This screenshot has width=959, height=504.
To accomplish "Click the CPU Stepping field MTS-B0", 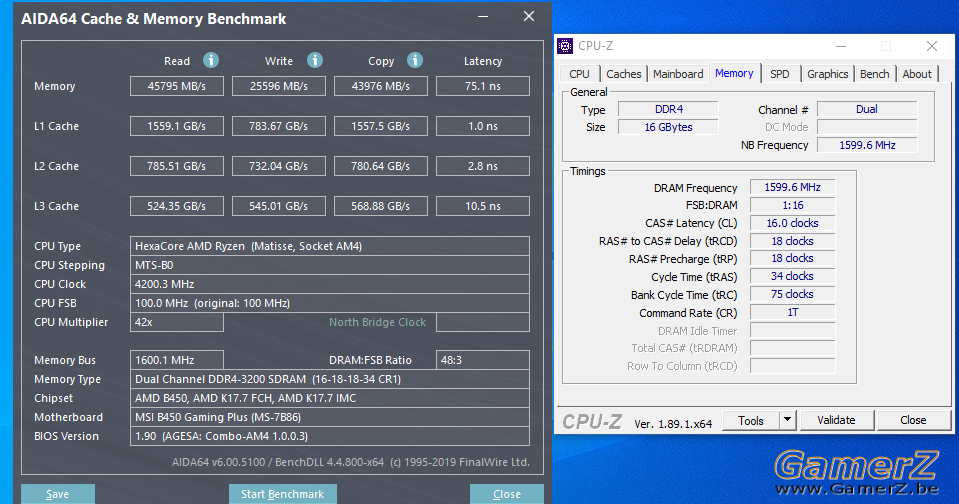I will click(x=330, y=265).
